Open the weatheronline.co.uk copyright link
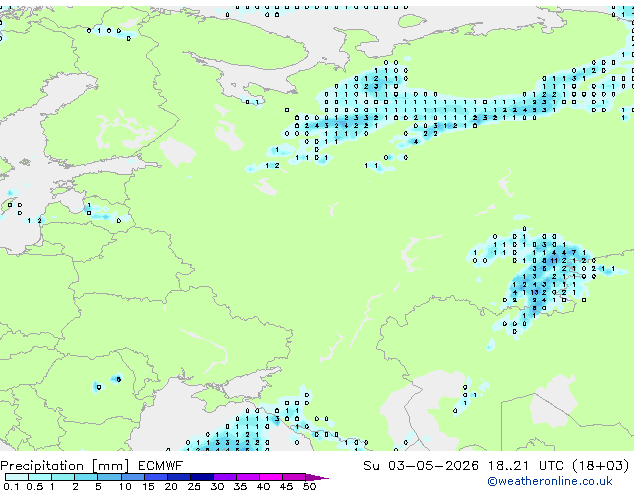The width and height of the screenshot is (634, 490). pyautogui.click(x=550, y=481)
